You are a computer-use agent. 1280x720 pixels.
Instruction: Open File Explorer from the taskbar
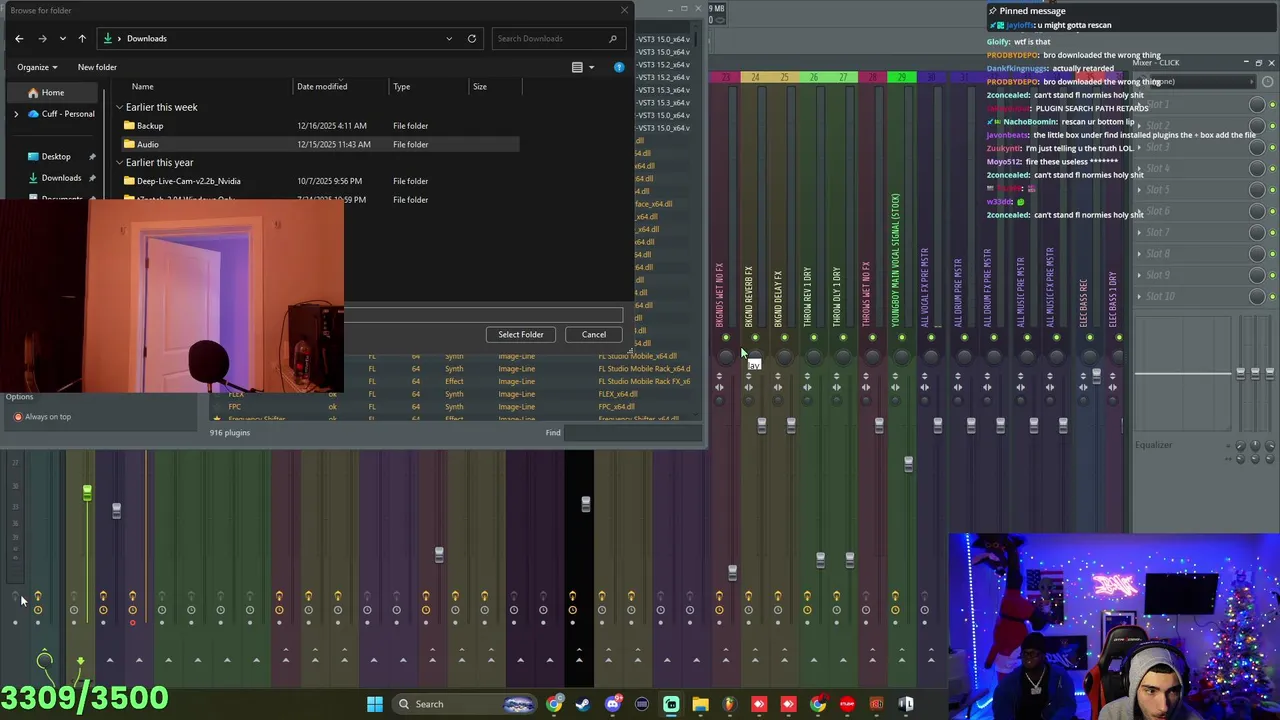pos(700,704)
